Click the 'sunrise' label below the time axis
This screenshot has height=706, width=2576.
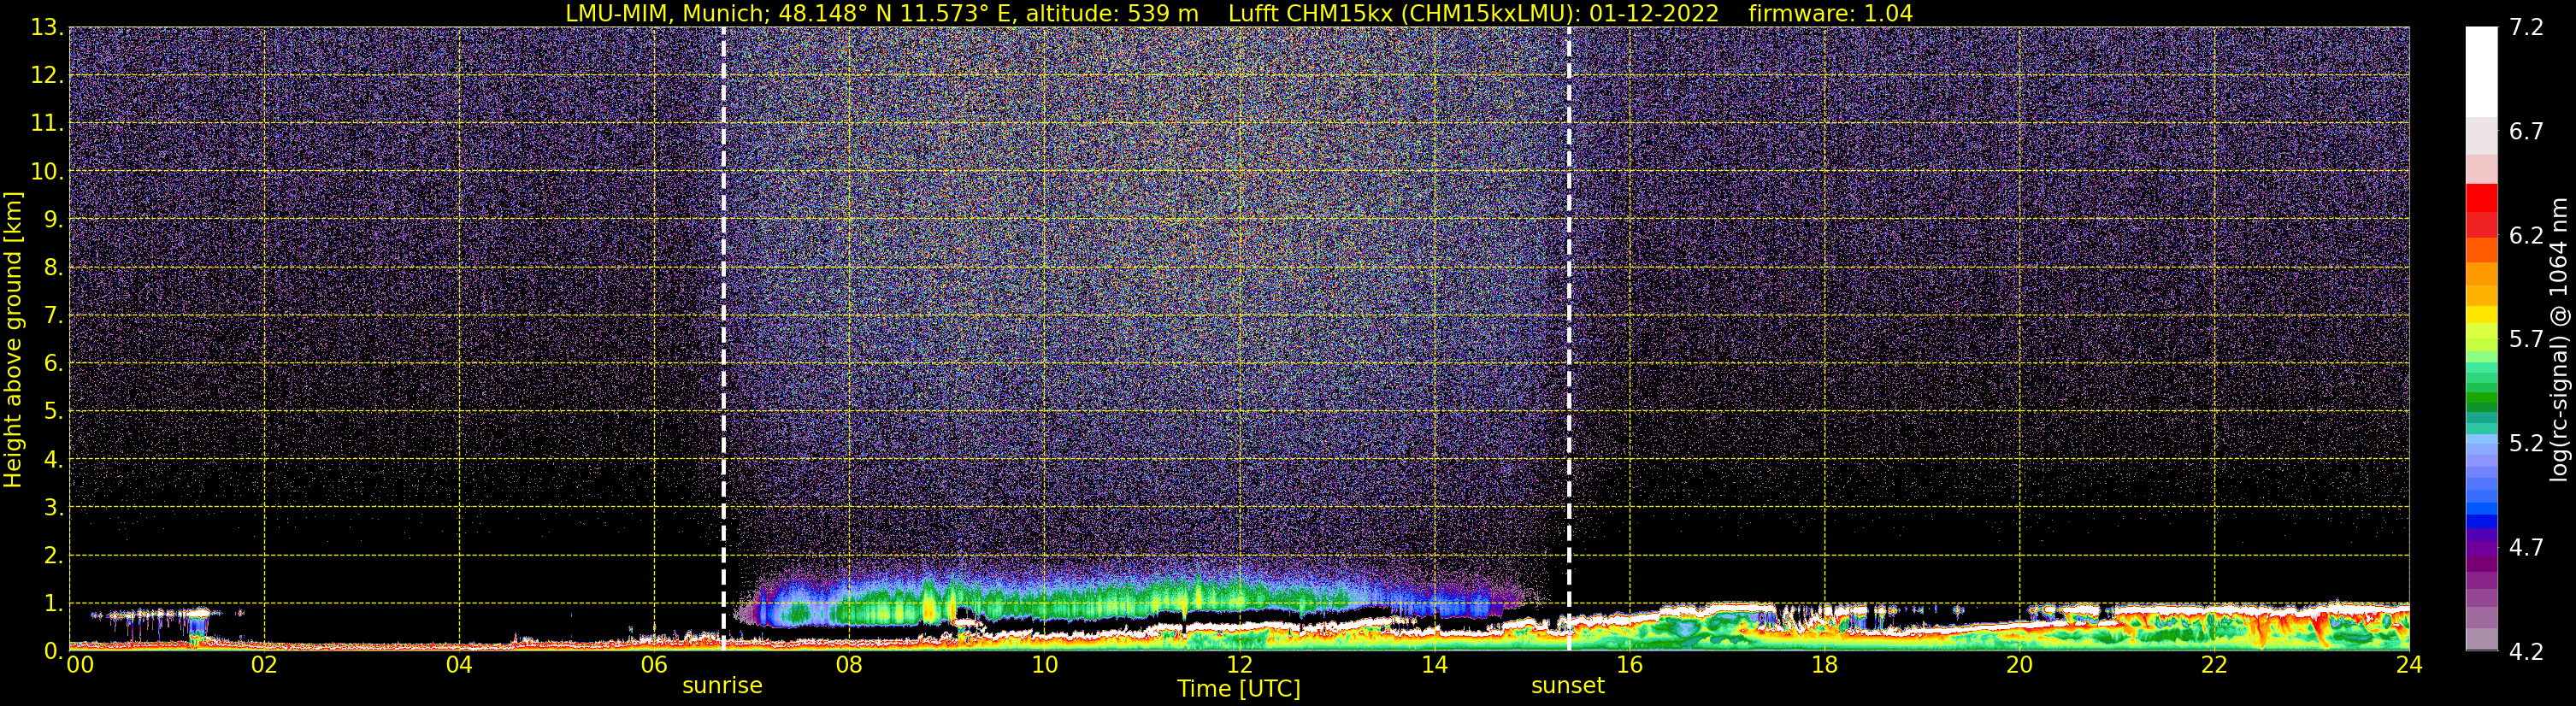pos(722,686)
